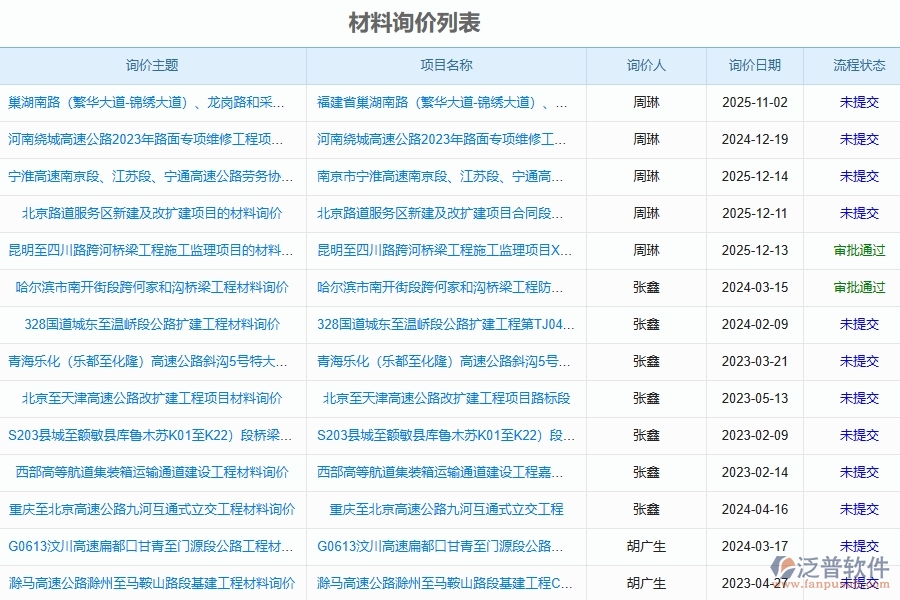Click date 2025-11-02 in the first row
The width and height of the screenshot is (900, 600).
[757, 103]
